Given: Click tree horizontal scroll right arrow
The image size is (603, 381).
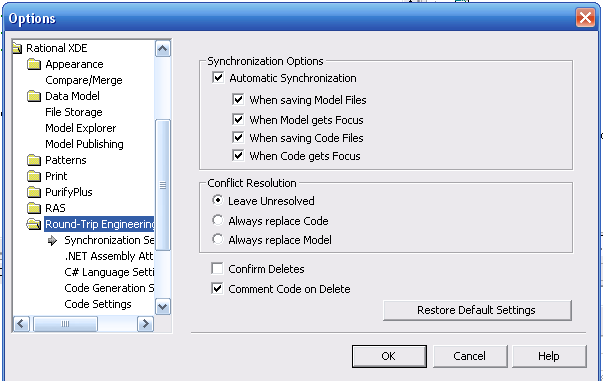Looking at the screenshot, I should coord(145,324).
